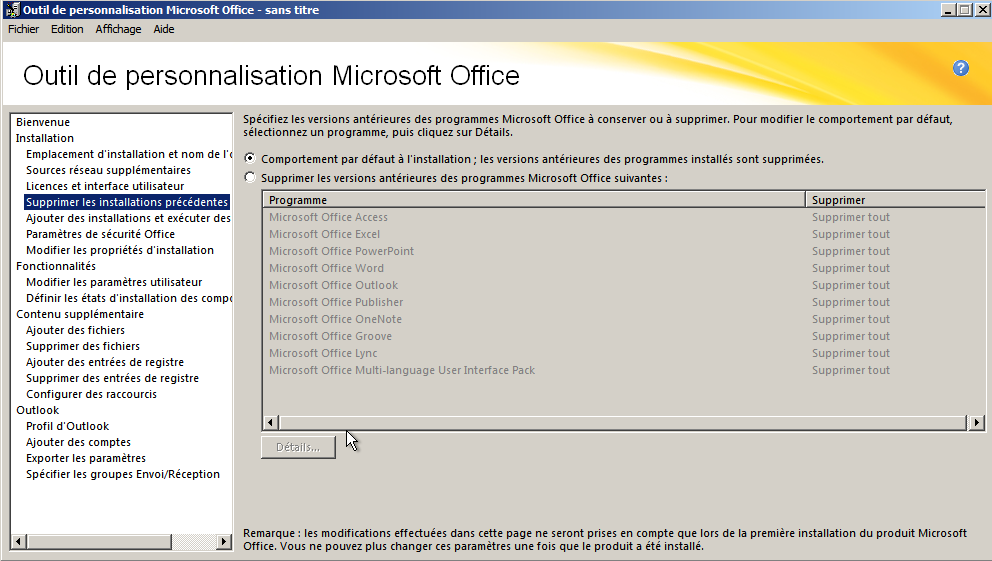Image resolution: width=992 pixels, height=561 pixels.
Task: Click the blue help question mark icon
Action: click(960, 68)
